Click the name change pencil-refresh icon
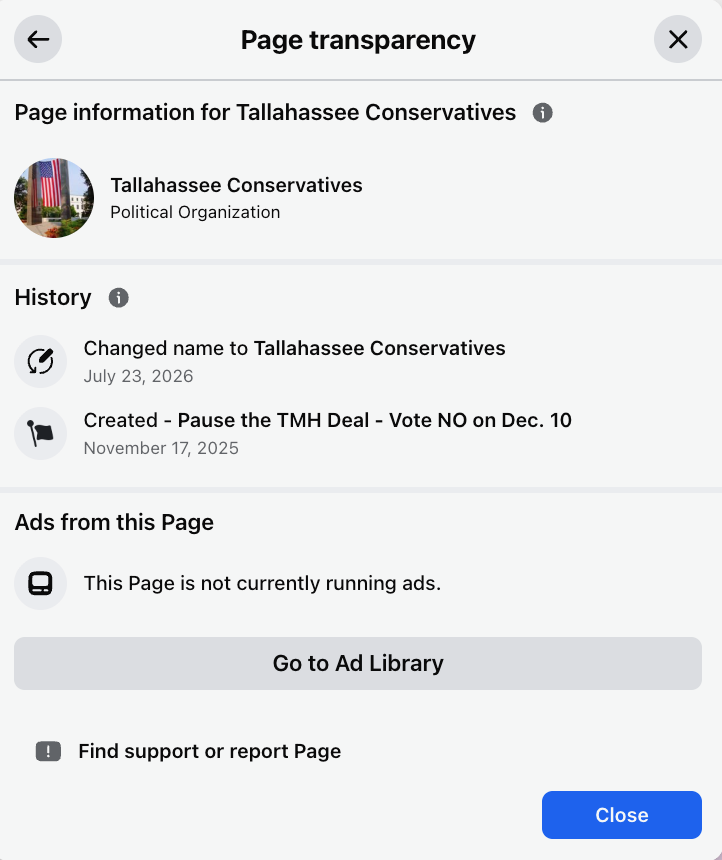Screen dimensions: 722x860 41,361
